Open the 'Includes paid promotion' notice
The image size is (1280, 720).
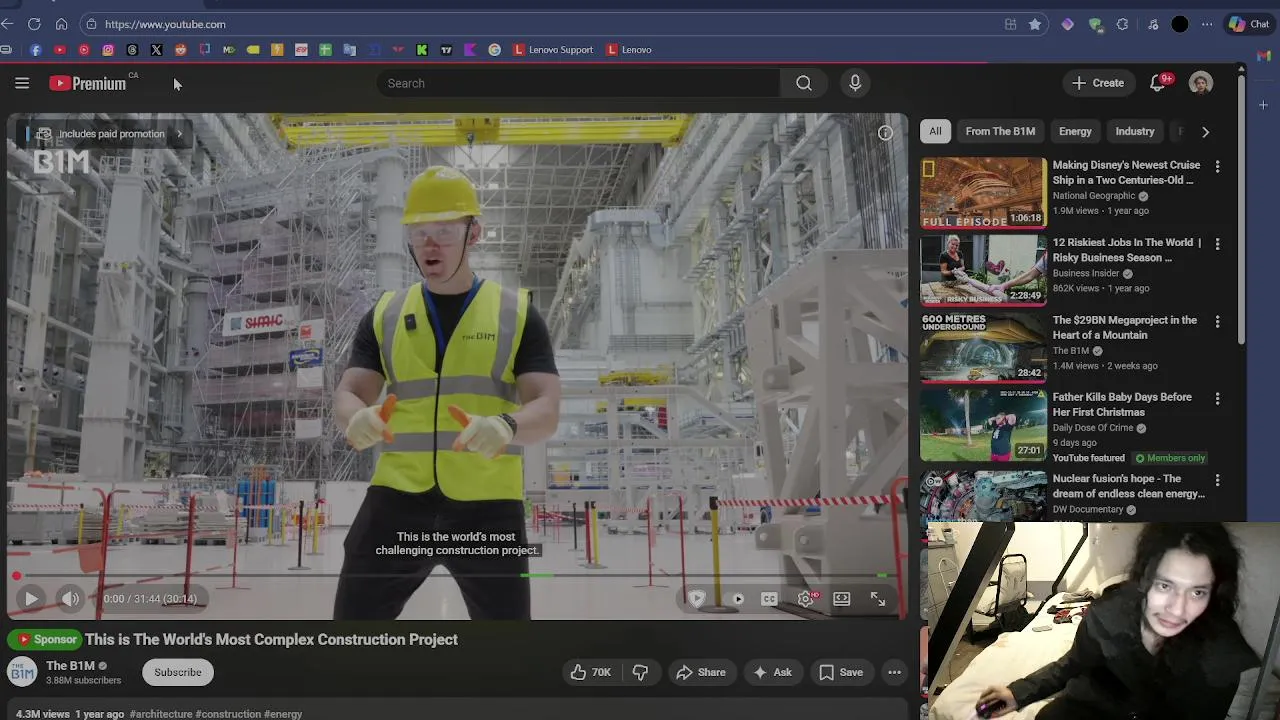coord(110,134)
